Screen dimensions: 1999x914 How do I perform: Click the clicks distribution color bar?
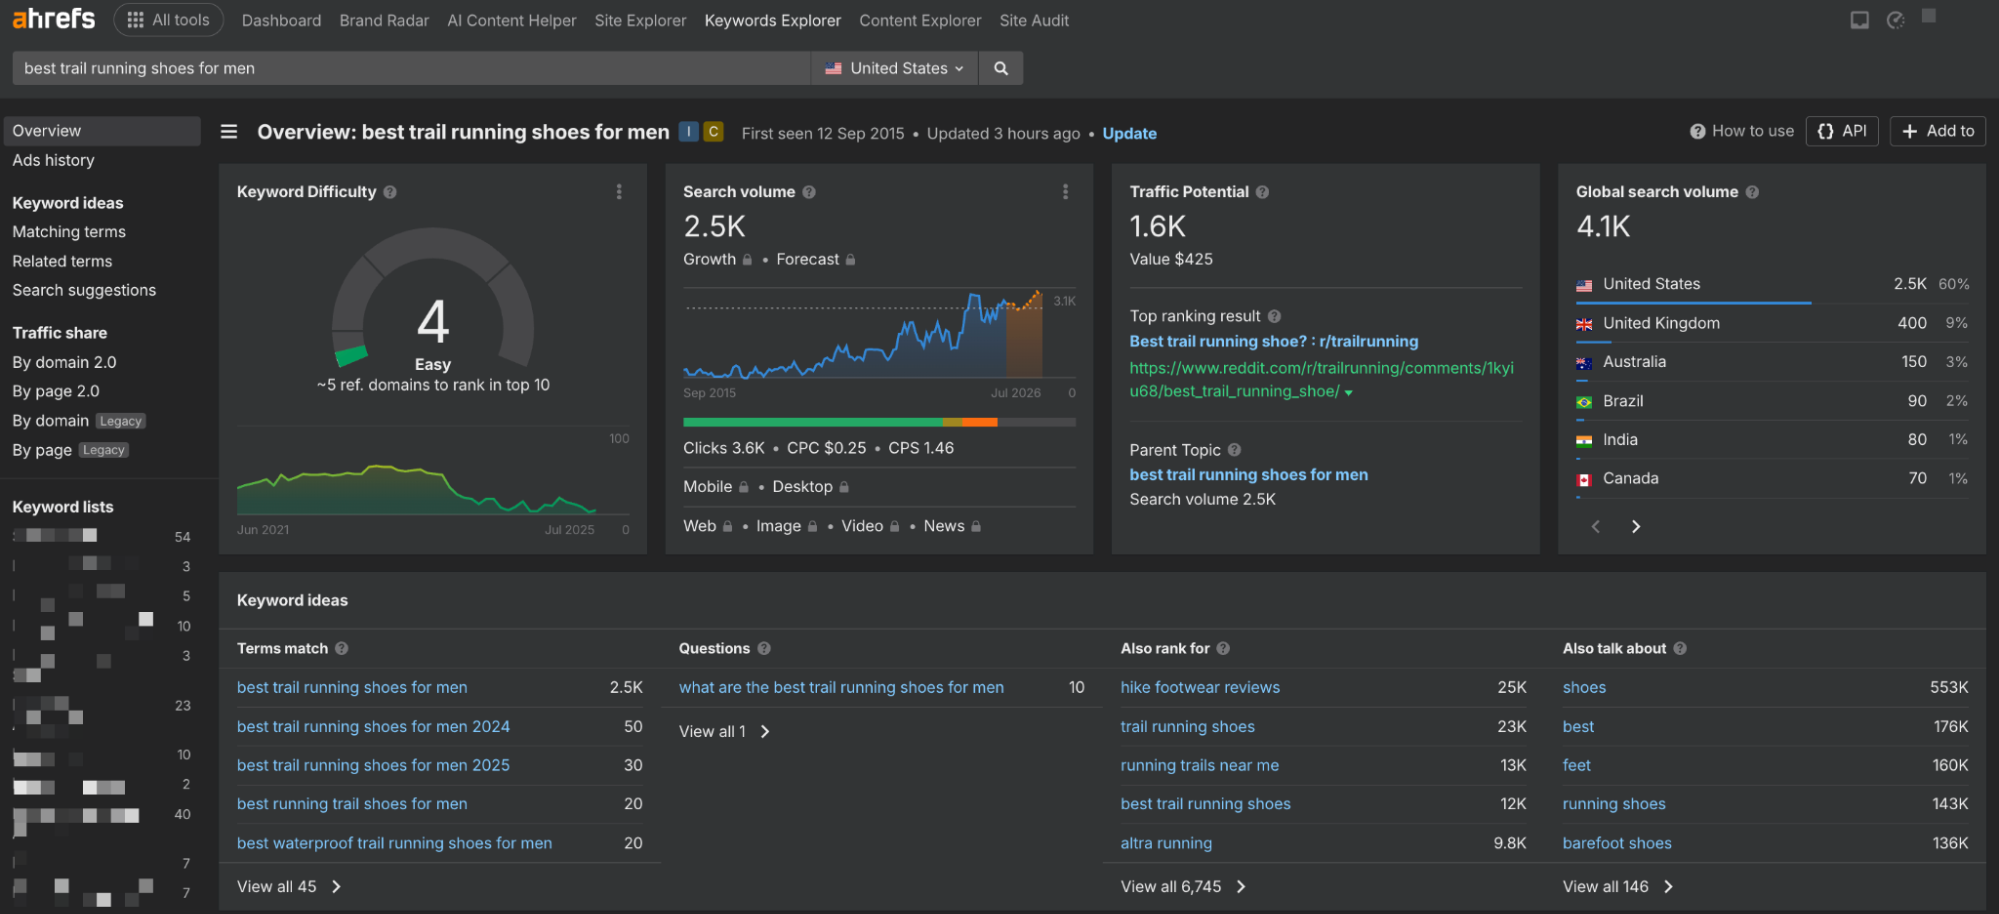pos(879,423)
